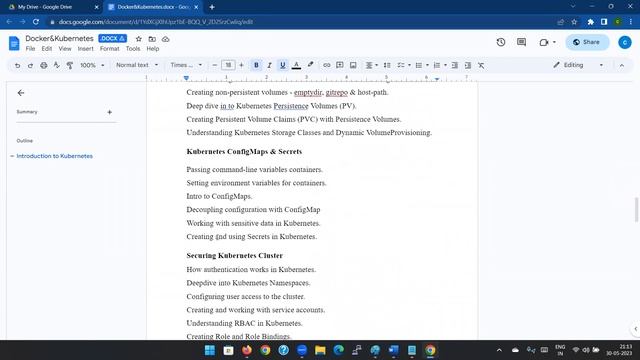The image size is (640, 360).
Task: Open the Tools menu
Action: 133,49
